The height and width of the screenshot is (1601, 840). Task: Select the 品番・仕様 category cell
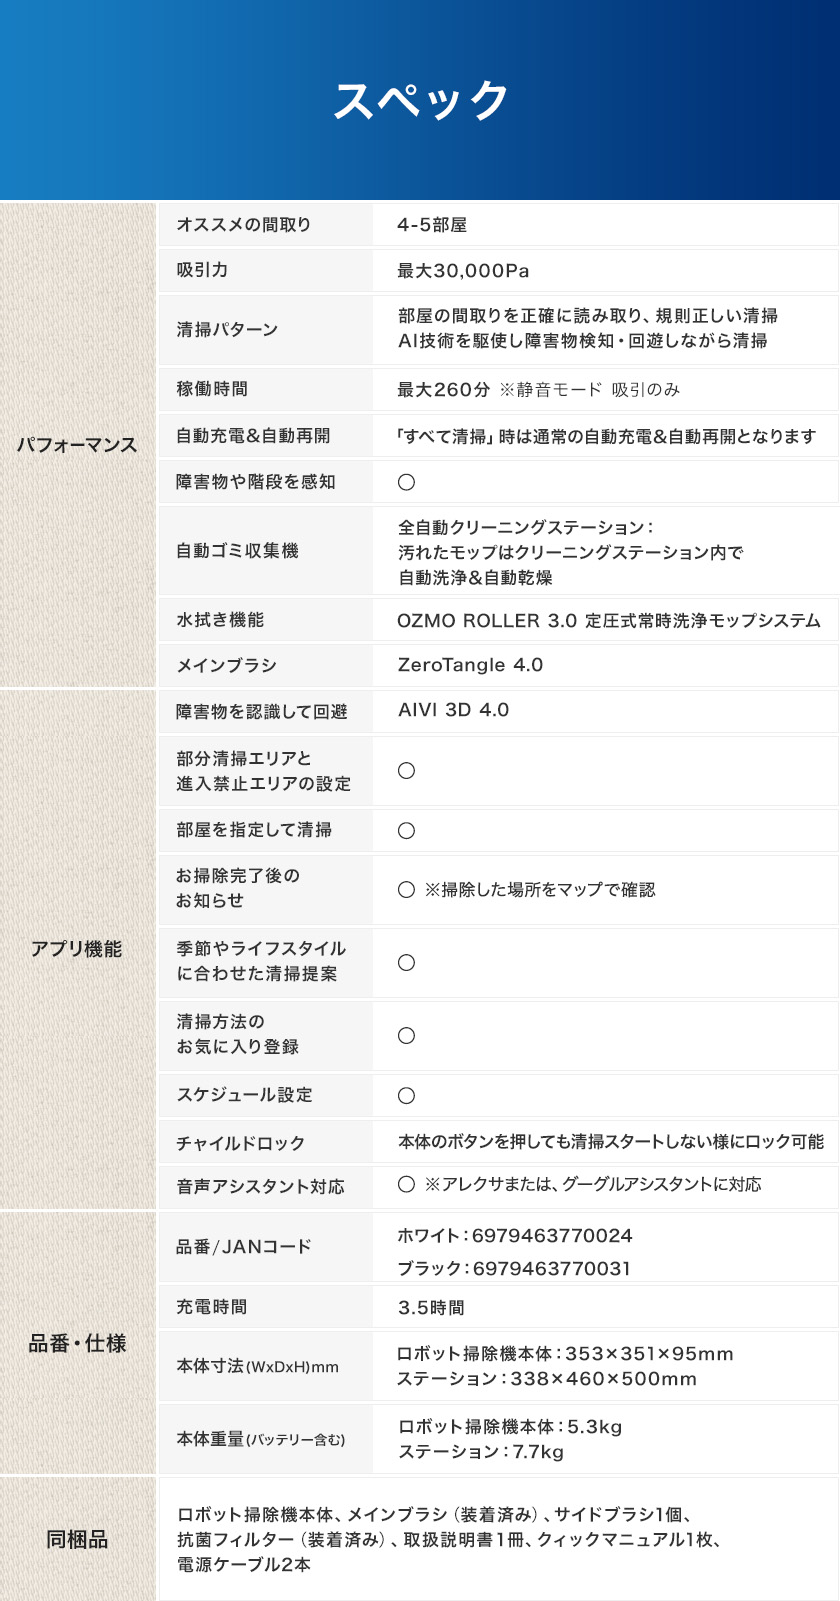(77, 1343)
